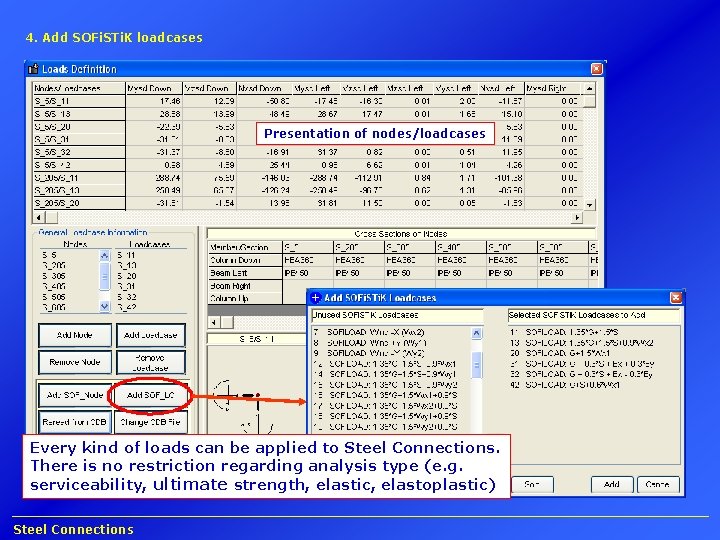Image resolution: width=720 pixels, height=540 pixels.
Task: Click the Cross Sections table scroll-left arrow
Action: [x=214, y=322]
